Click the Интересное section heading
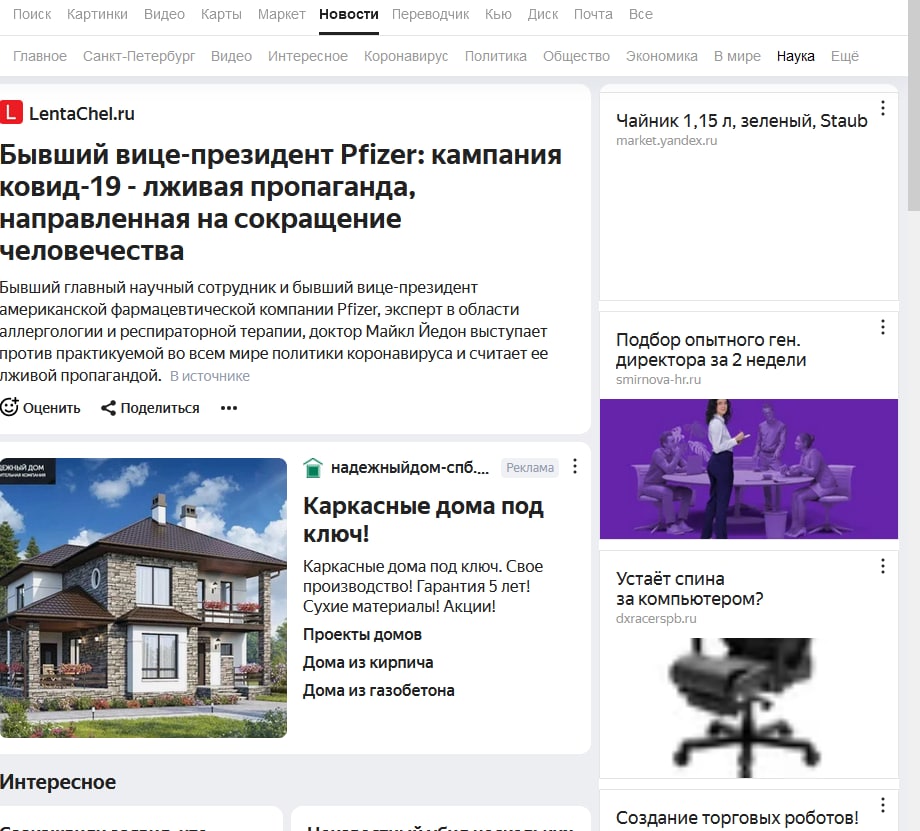 click(x=58, y=782)
